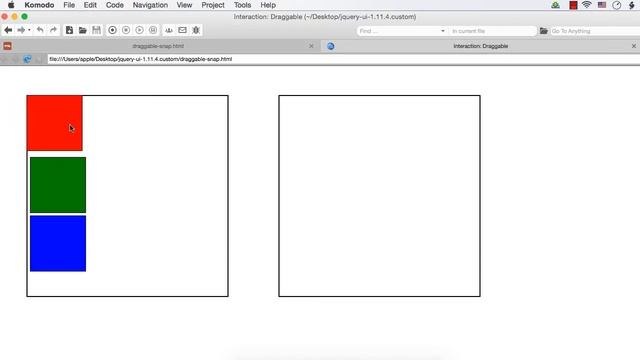Create a new file from the toolbar
The image size is (640, 360).
coord(69,30)
